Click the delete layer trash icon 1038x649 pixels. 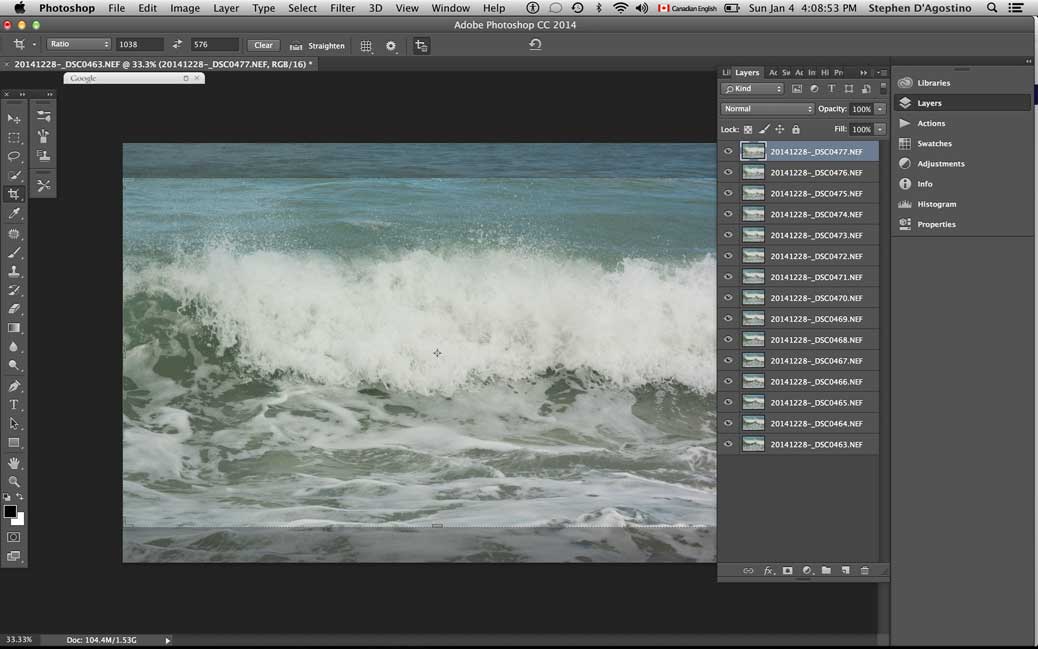point(865,571)
